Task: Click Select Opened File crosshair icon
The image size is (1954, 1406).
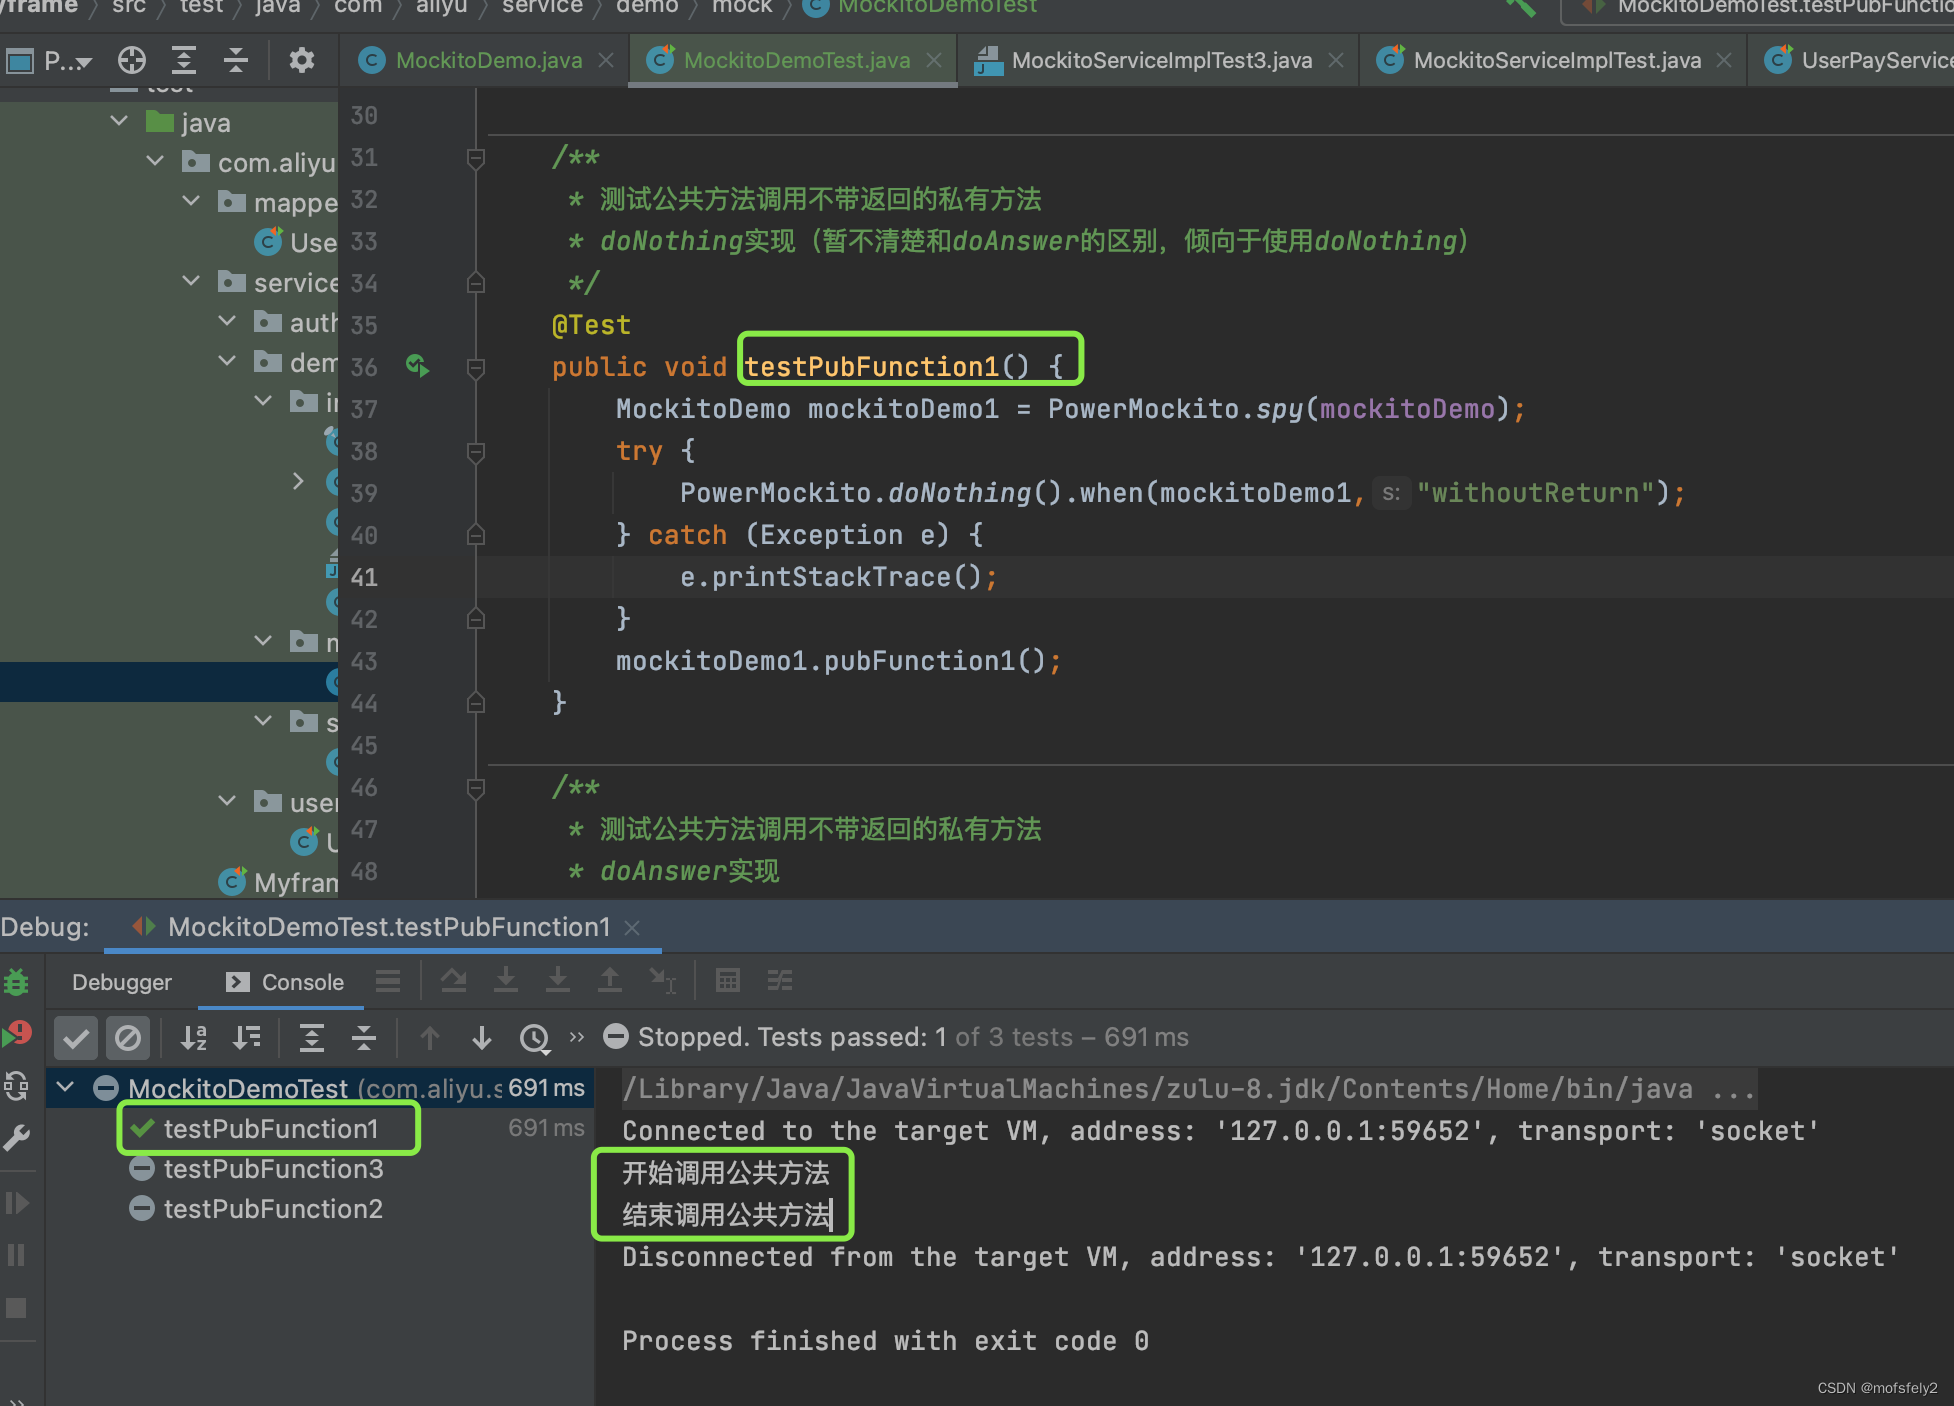Action: [x=132, y=61]
